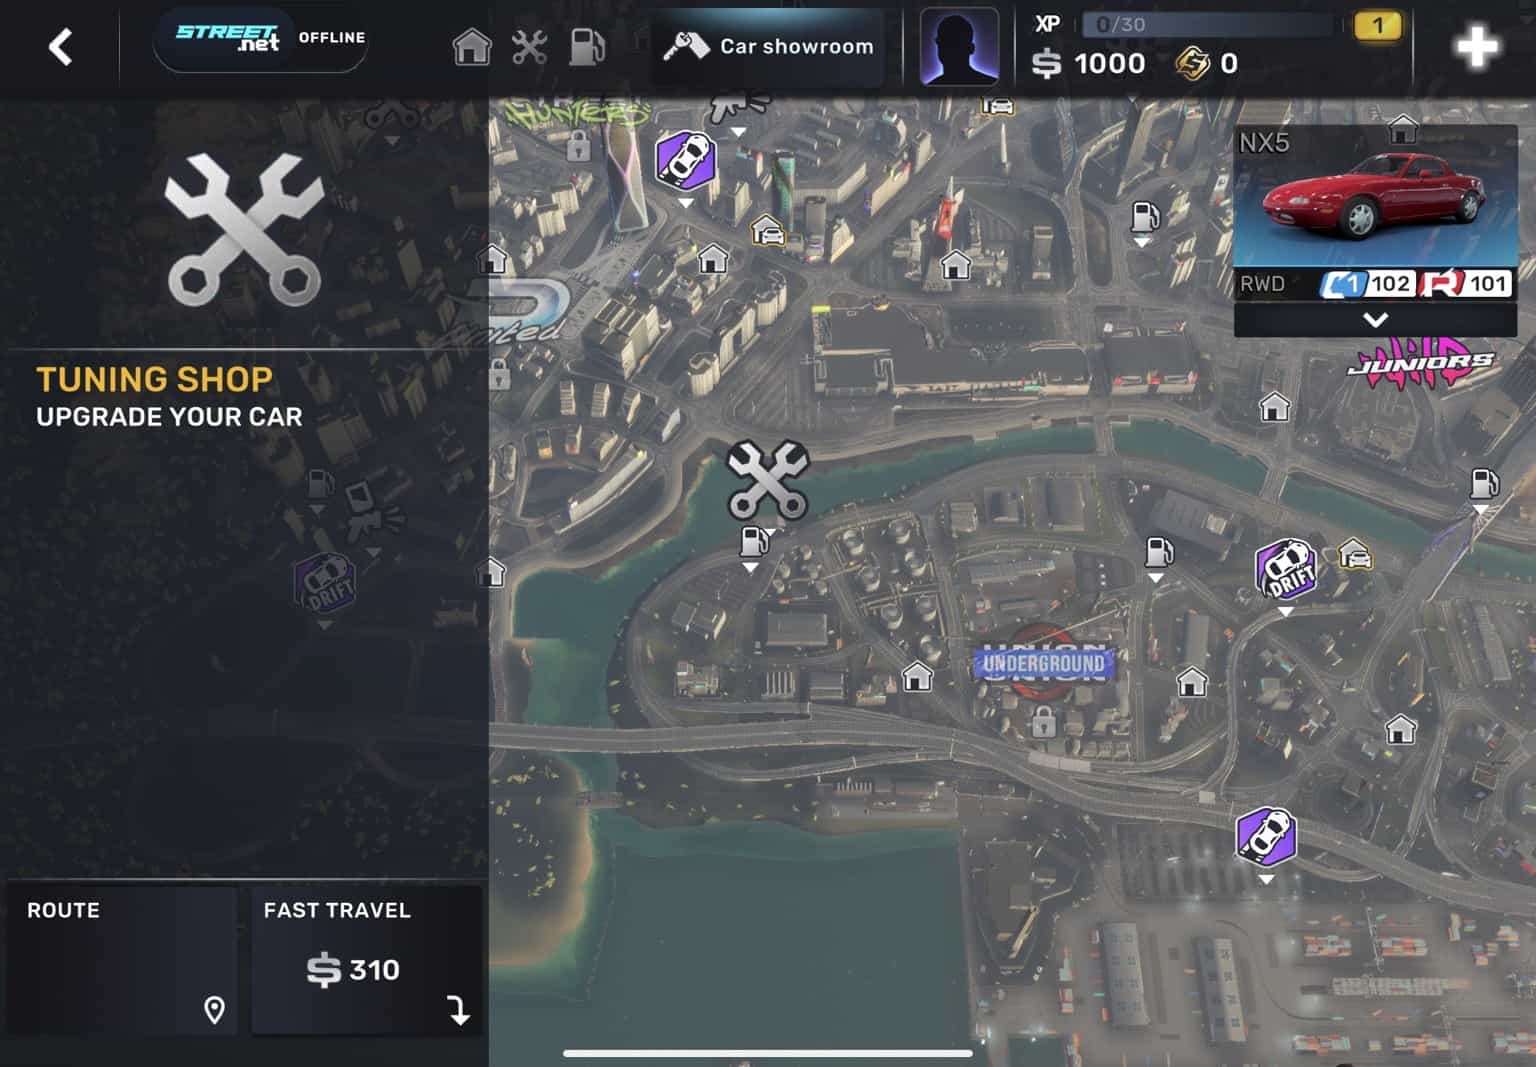Screen dimensions: 1536x1067
Task: Click the Underground Union locked zone label
Action: [1044, 663]
